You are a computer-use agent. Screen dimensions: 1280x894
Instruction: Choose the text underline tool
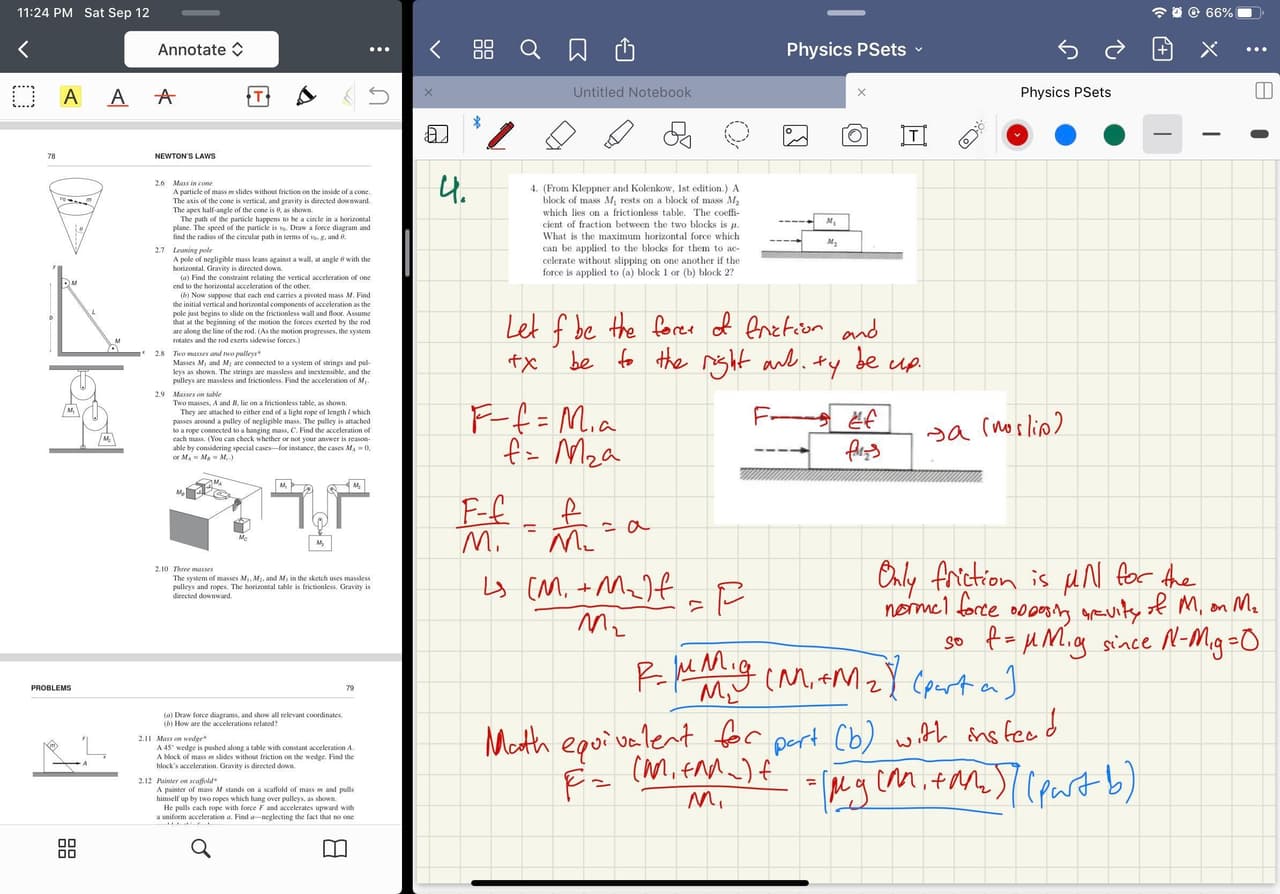tap(118, 96)
